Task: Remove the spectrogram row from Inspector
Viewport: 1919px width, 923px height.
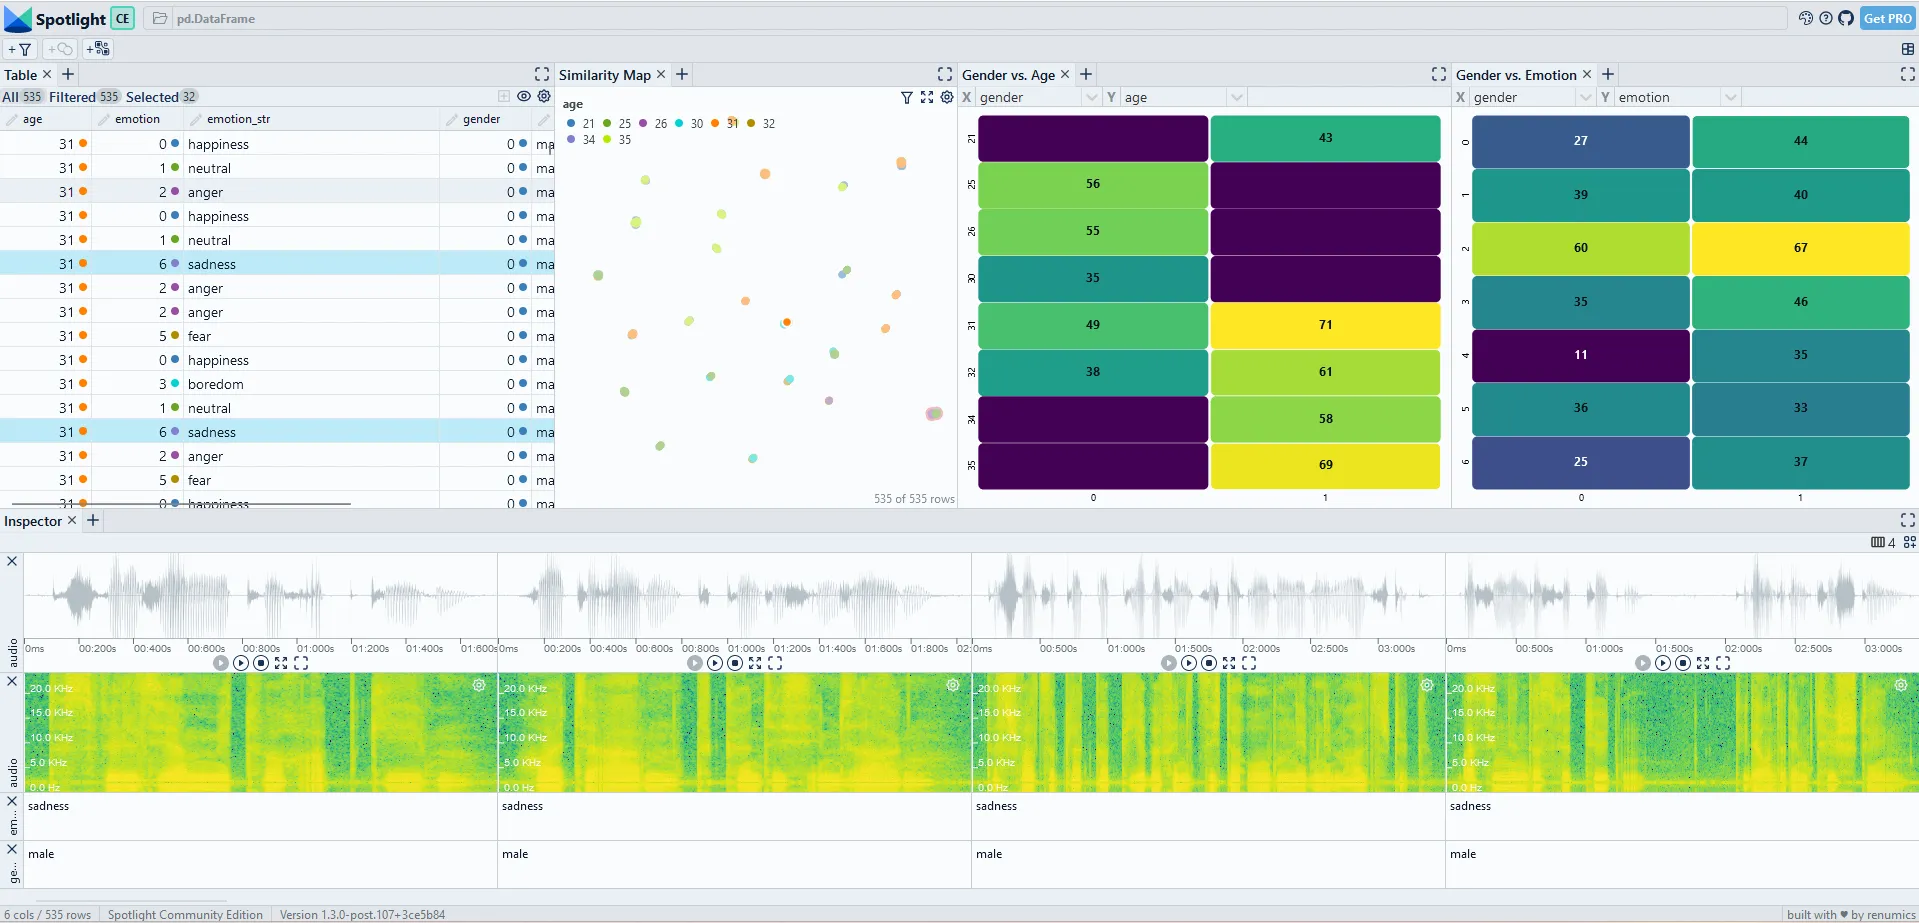Action: [12, 681]
